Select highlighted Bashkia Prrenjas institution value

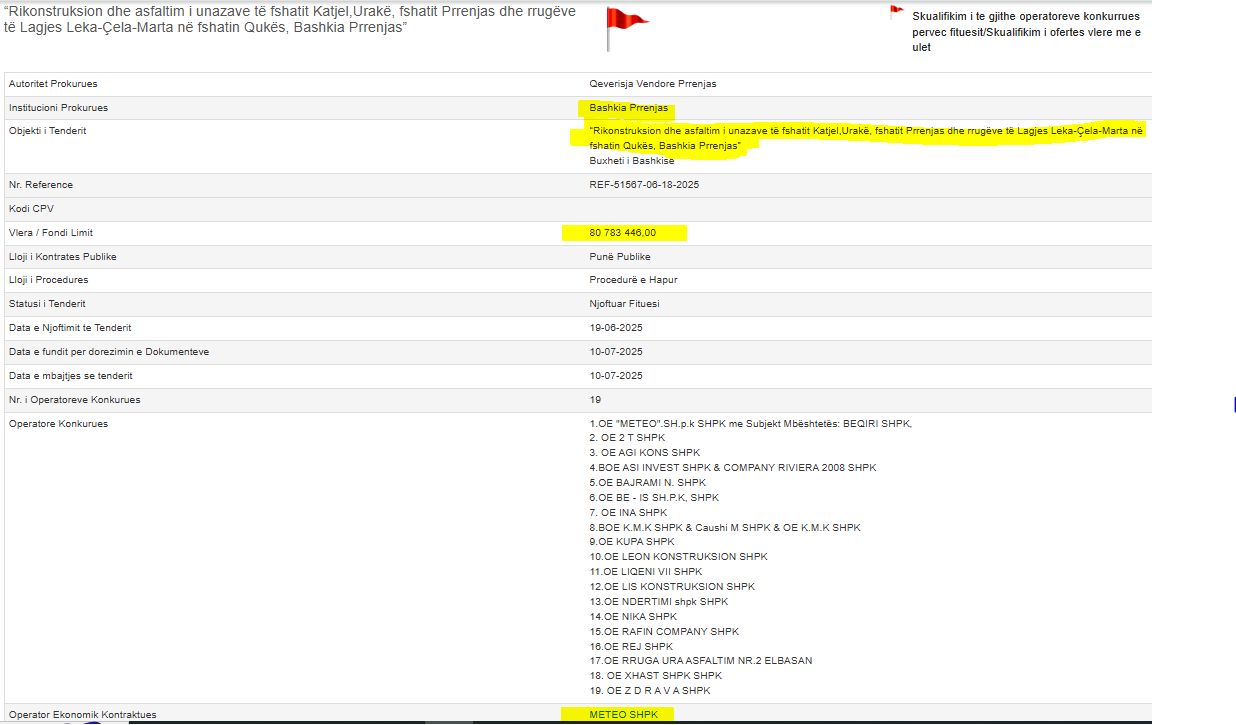point(628,108)
